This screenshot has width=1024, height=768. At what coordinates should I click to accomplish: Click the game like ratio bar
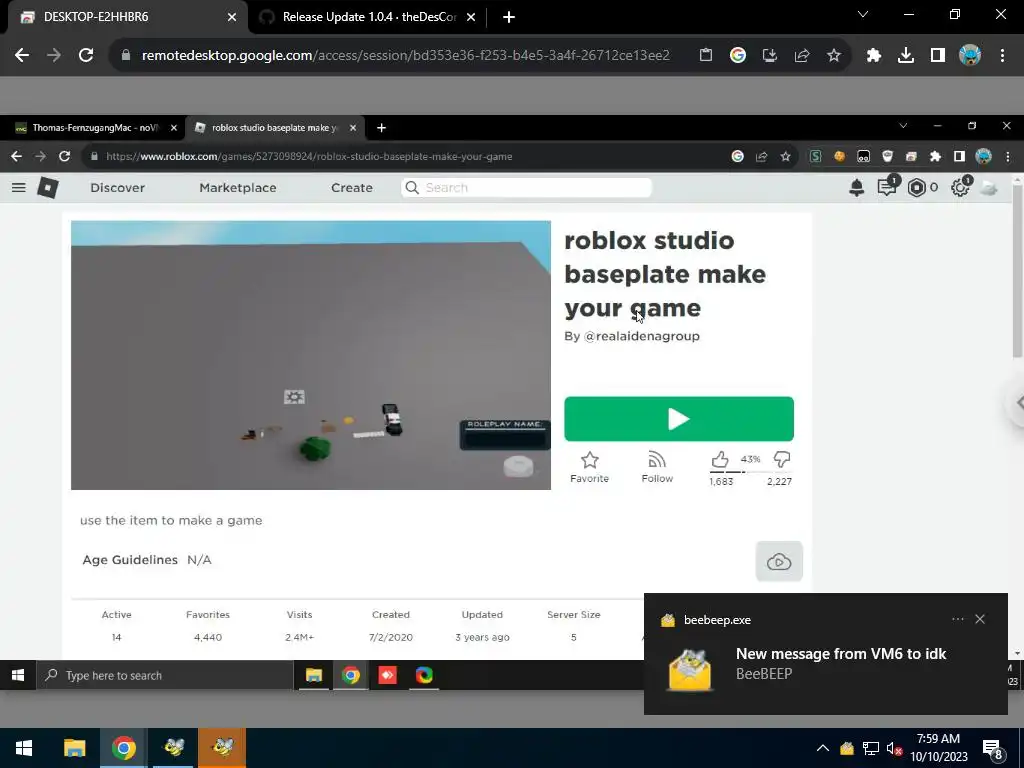[x=751, y=472]
